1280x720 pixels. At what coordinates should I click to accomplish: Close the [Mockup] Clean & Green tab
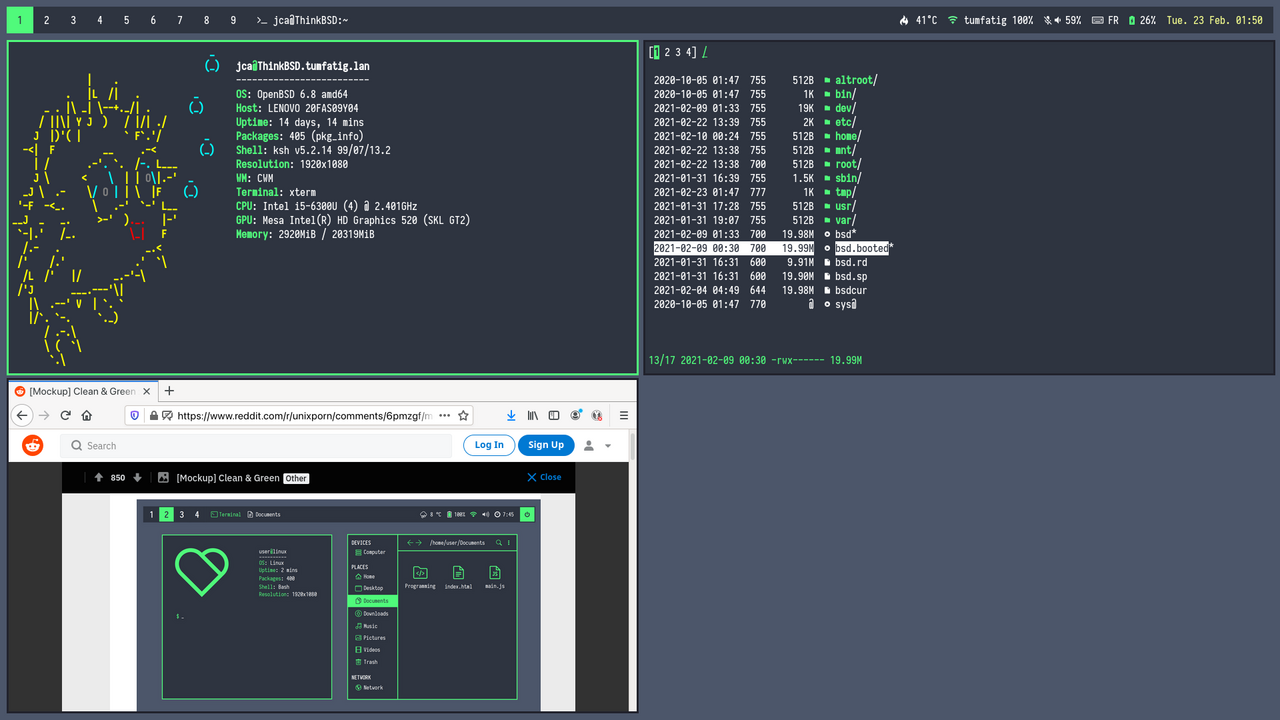pos(147,391)
